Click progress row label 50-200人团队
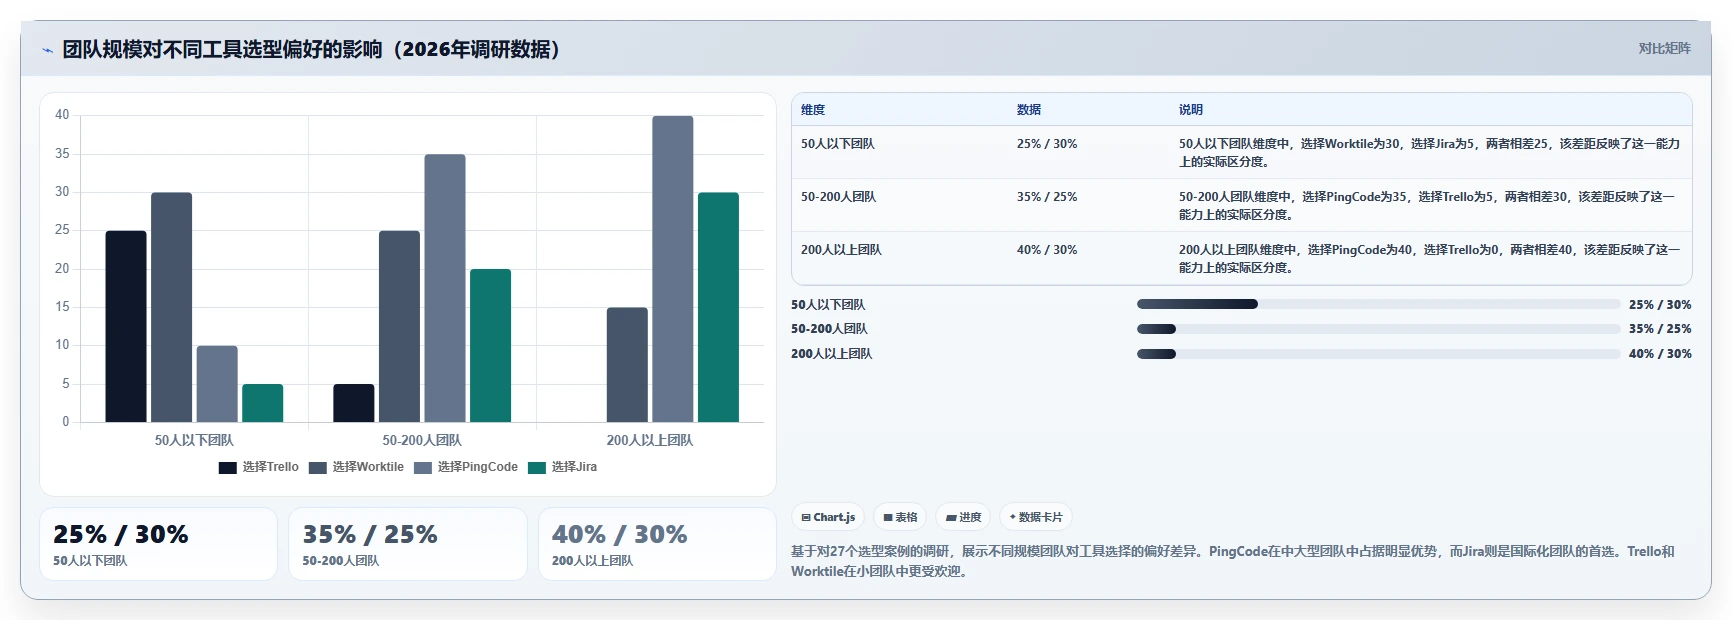The image size is (1732, 620). click(x=829, y=329)
